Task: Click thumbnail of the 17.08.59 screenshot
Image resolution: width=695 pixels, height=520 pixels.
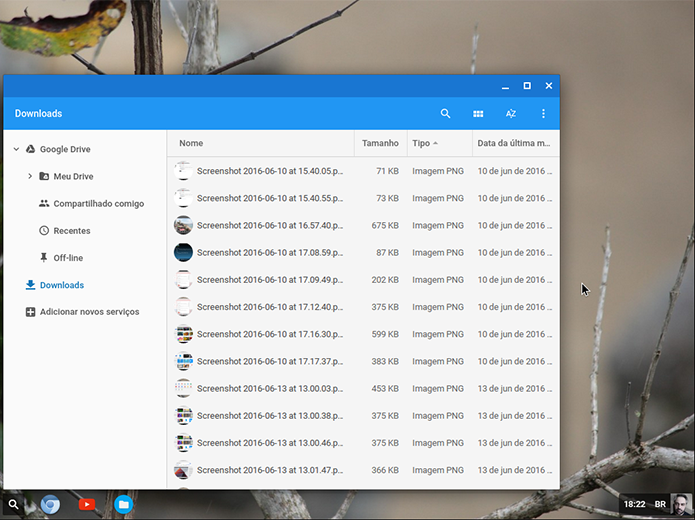Action: point(183,253)
